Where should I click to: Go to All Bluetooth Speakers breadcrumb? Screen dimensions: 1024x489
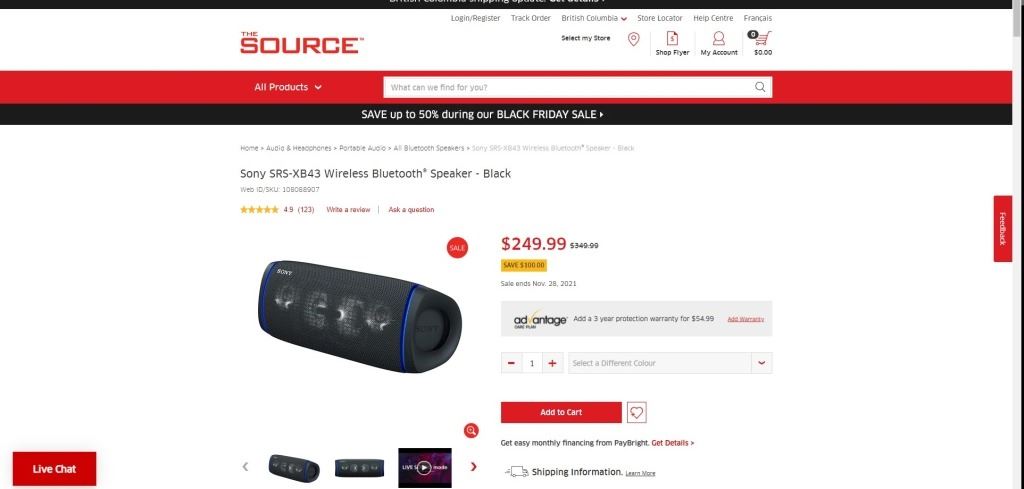point(429,148)
